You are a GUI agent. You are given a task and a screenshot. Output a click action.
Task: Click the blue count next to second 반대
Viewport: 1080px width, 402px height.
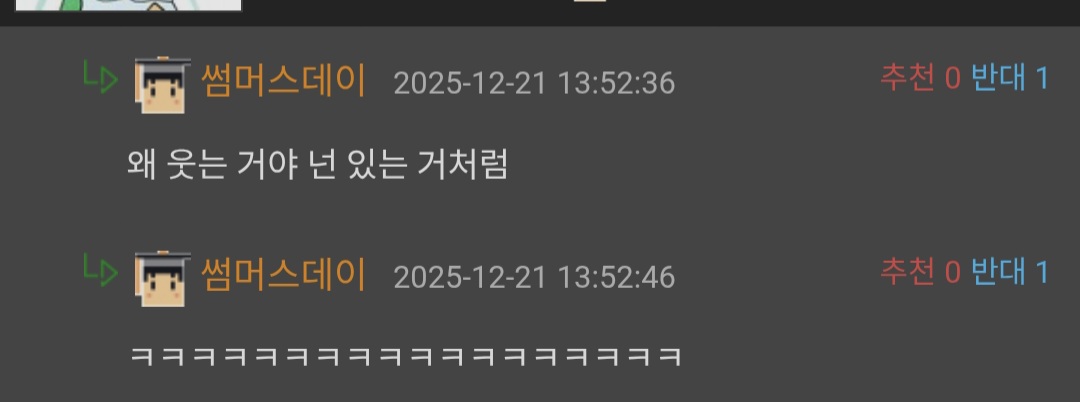(1042, 273)
